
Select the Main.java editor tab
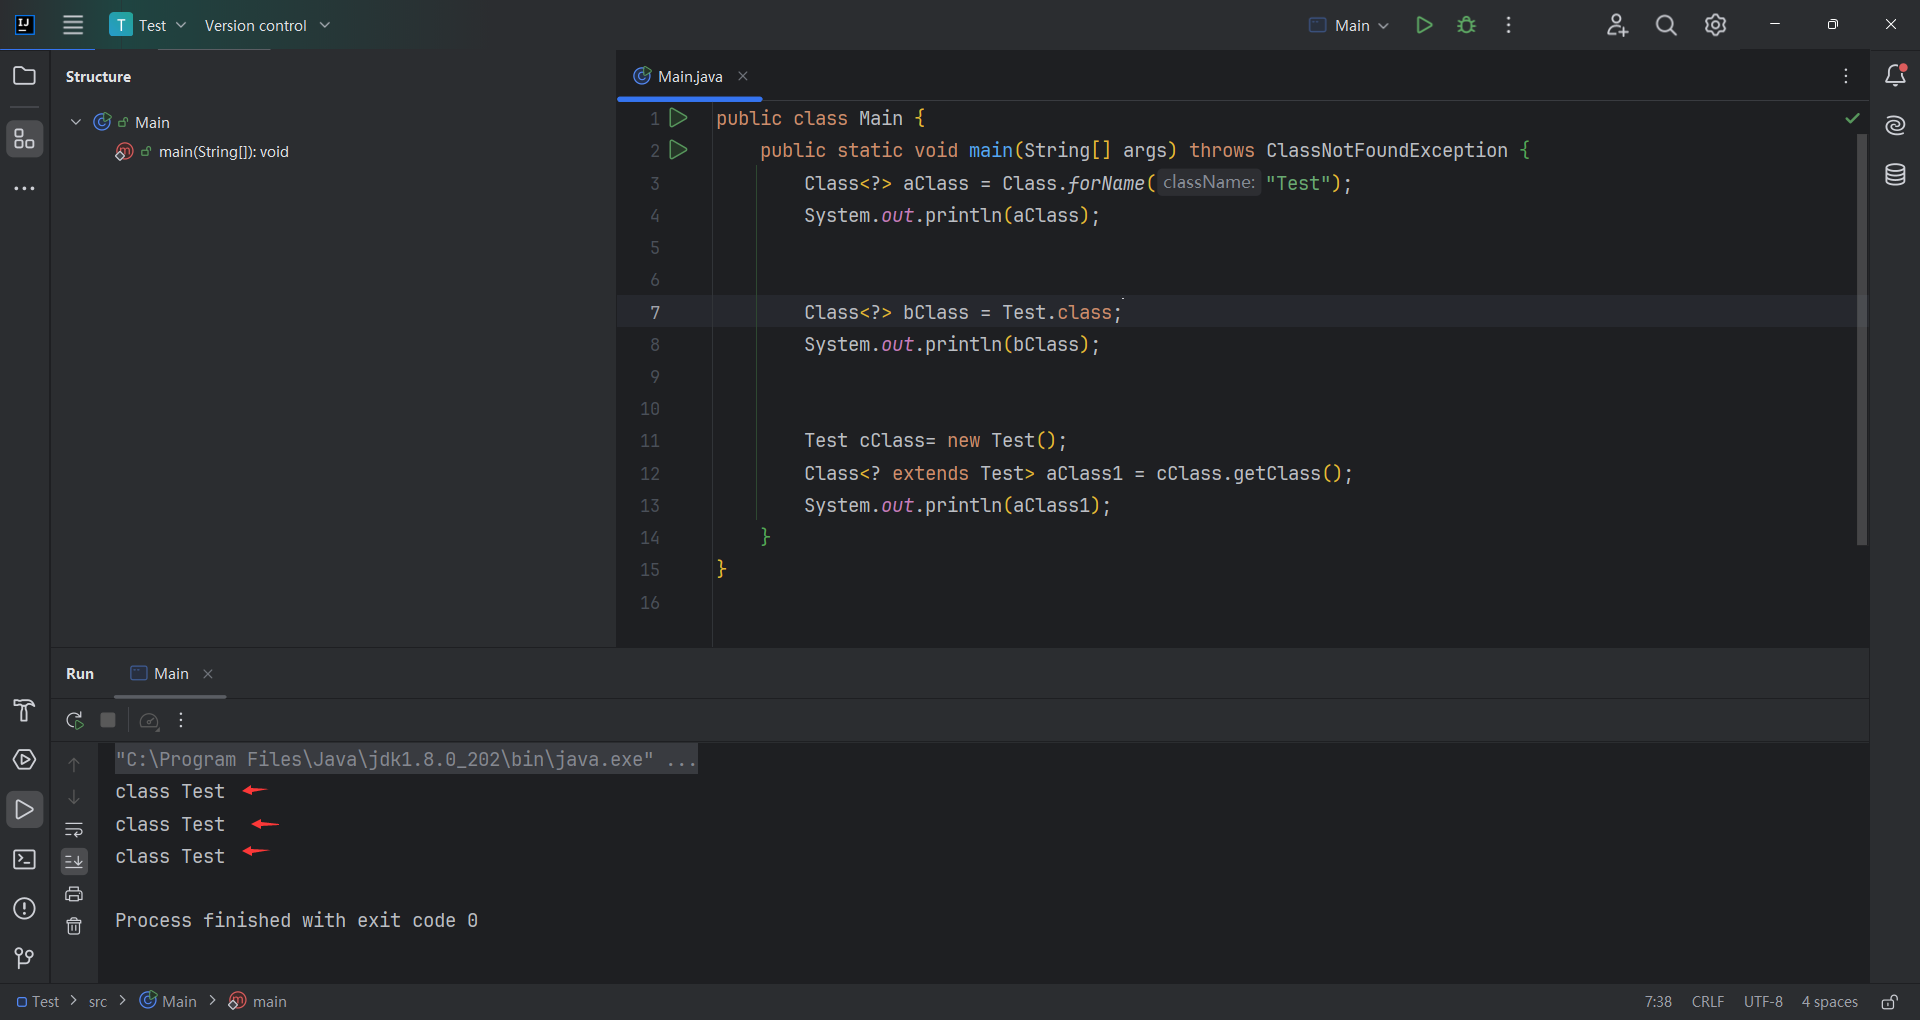click(689, 76)
